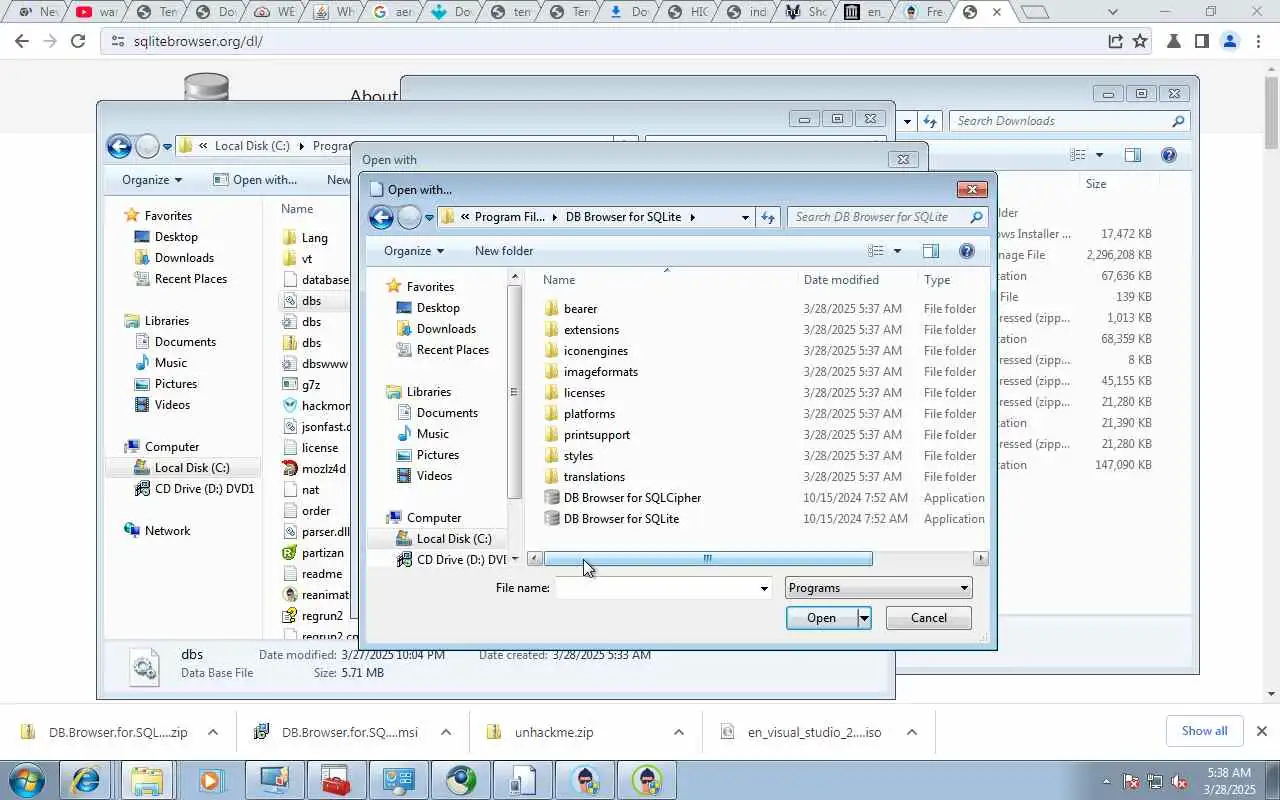Open the licenses folder
The width and height of the screenshot is (1280, 800).
574,392
